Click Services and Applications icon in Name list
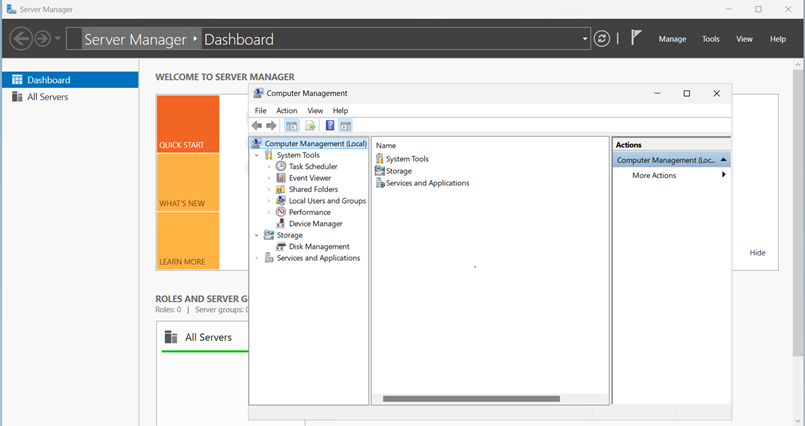The image size is (805, 426). pos(380,183)
